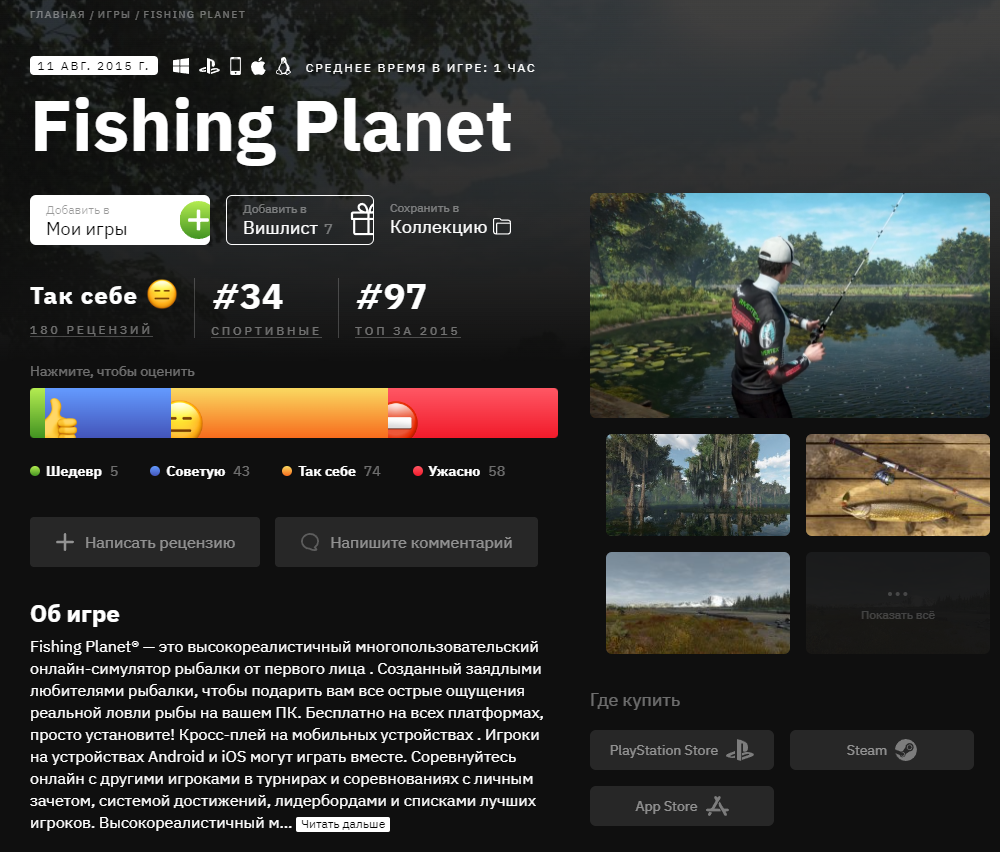The width and height of the screenshot is (1000, 852).
Task: Open the 180 рецензий link
Action: click(x=91, y=330)
